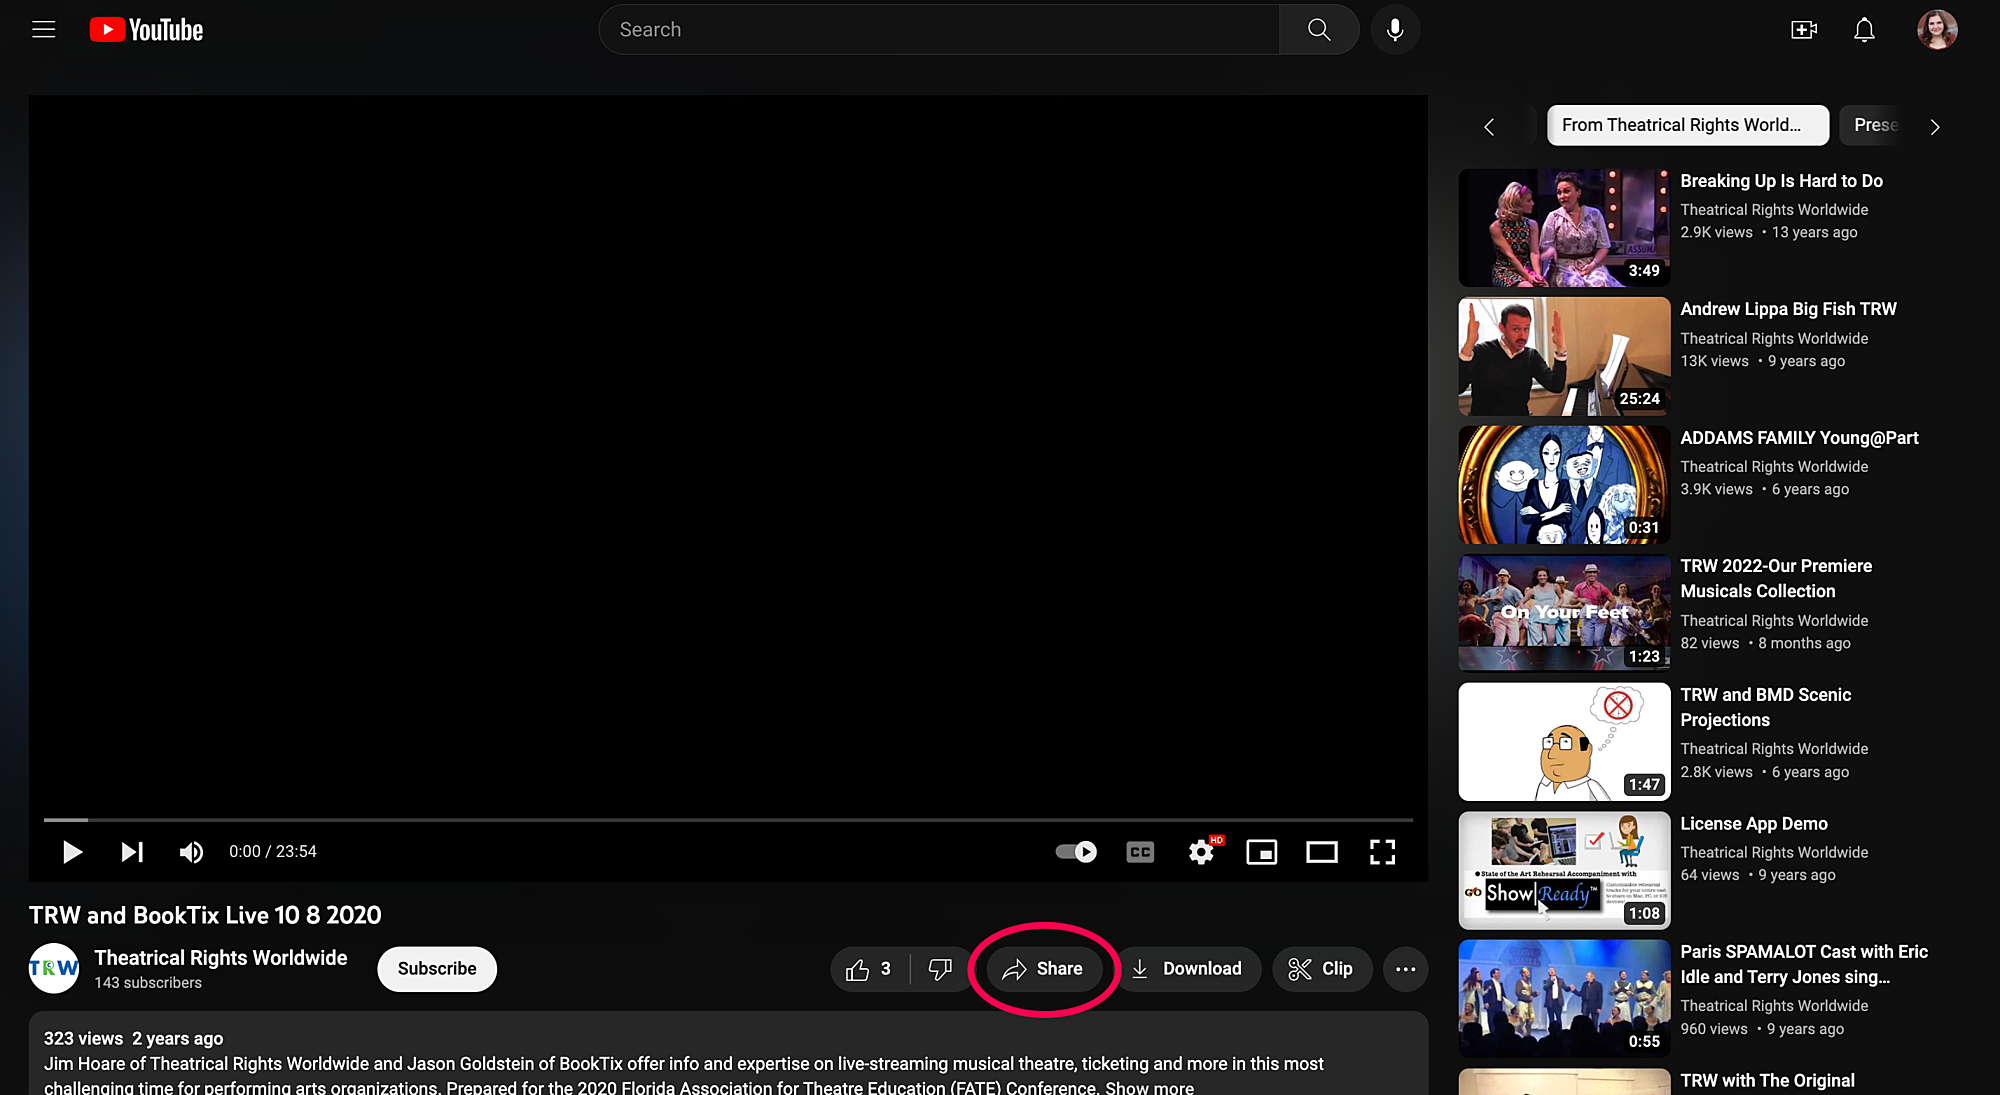The width and height of the screenshot is (2000, 1095).
Task: Open the Show Ready License App thumbnail
Action: [1564, 871]
